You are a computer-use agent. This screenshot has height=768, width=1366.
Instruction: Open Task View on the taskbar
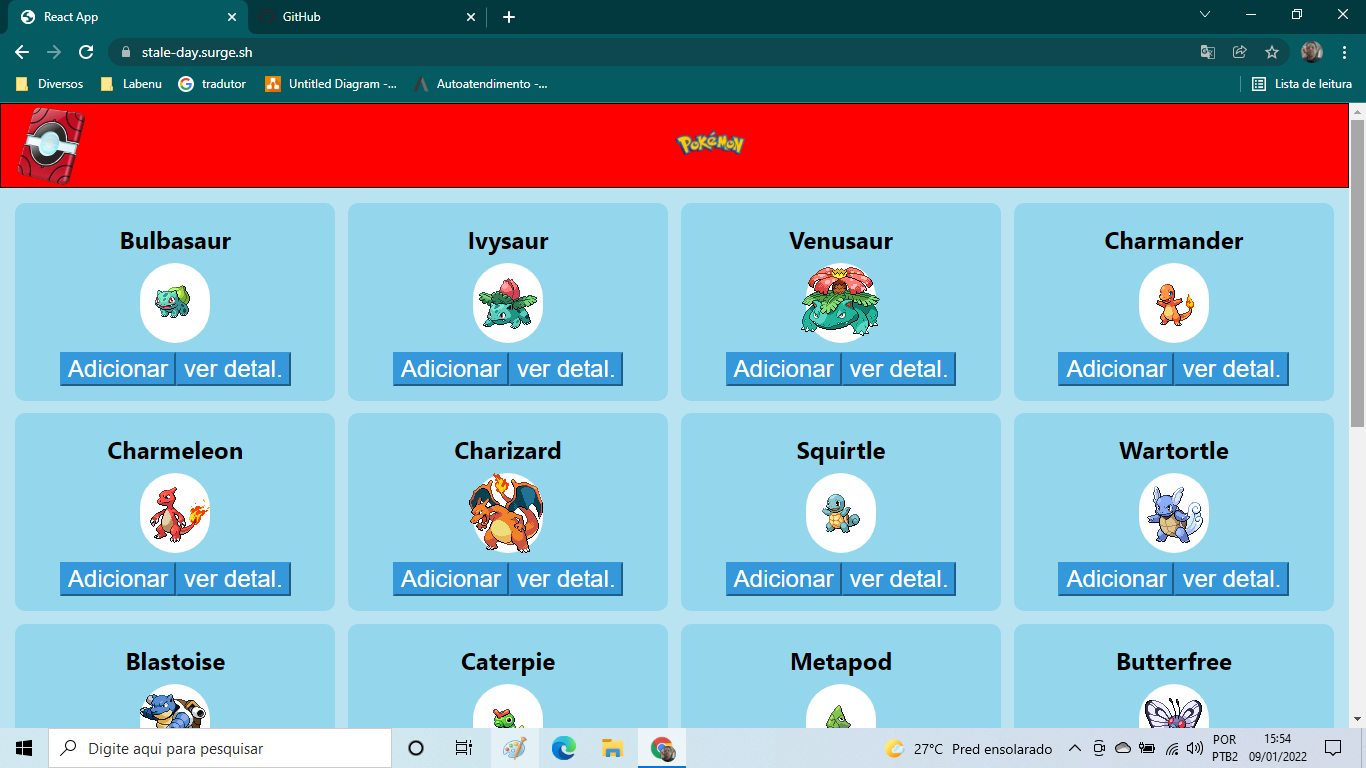pos(464,748)
